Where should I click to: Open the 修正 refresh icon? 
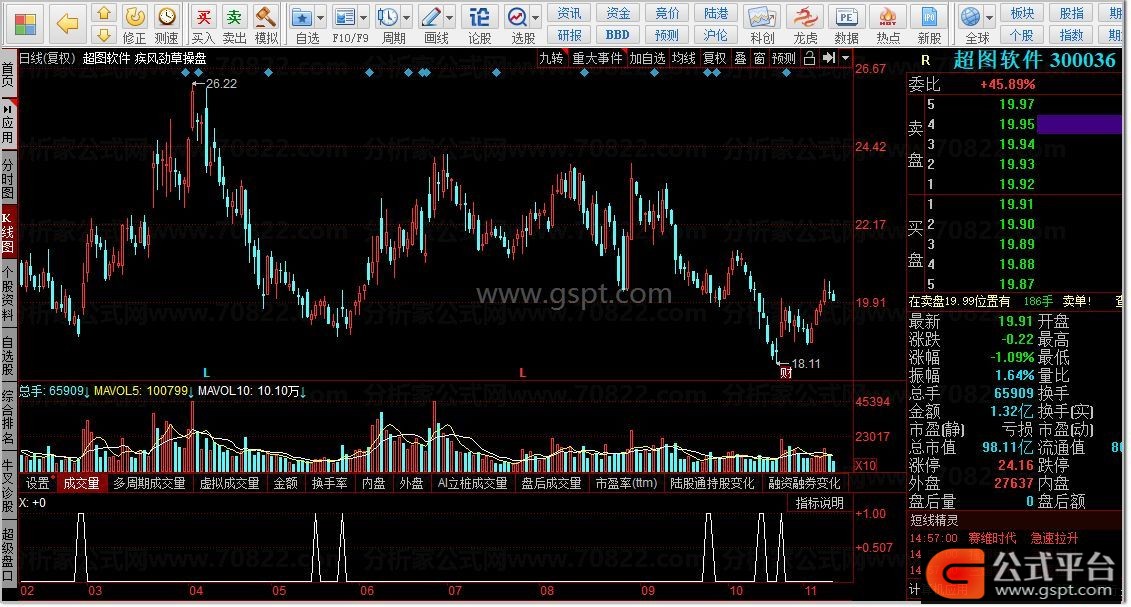[x=134, y=16]
